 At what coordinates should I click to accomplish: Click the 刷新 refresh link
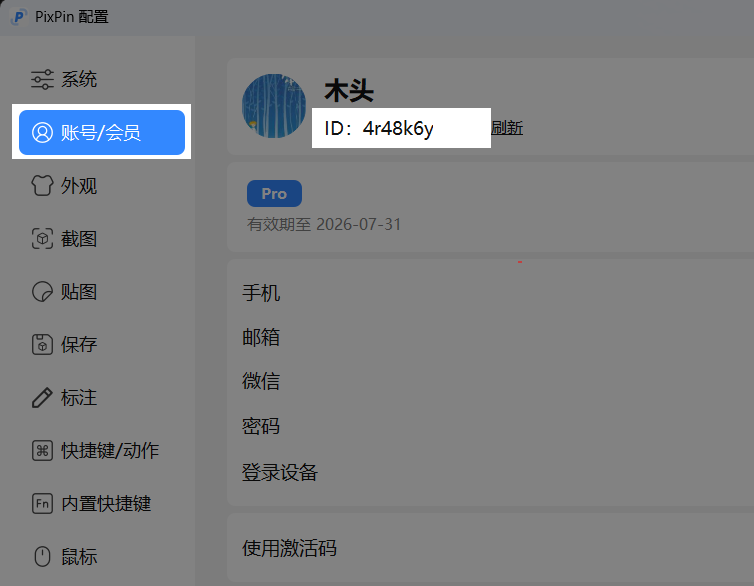coord(507,128)
